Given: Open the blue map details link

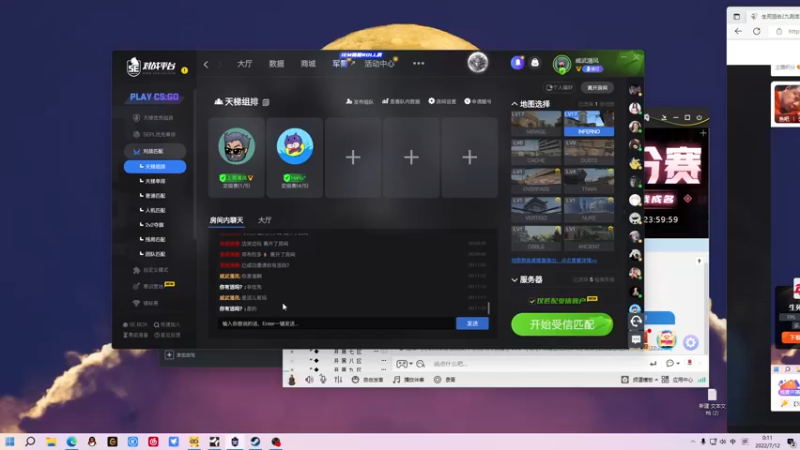Looking at the screenshot, I should 554,261.
